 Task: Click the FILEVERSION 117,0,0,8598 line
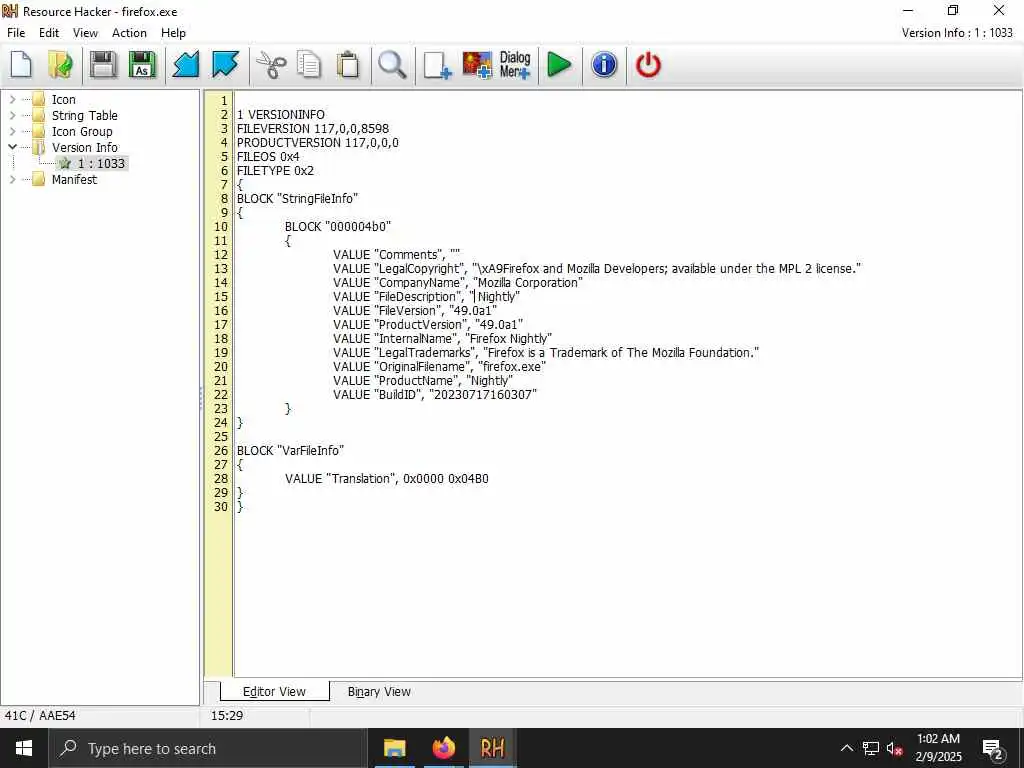point(313,129)
